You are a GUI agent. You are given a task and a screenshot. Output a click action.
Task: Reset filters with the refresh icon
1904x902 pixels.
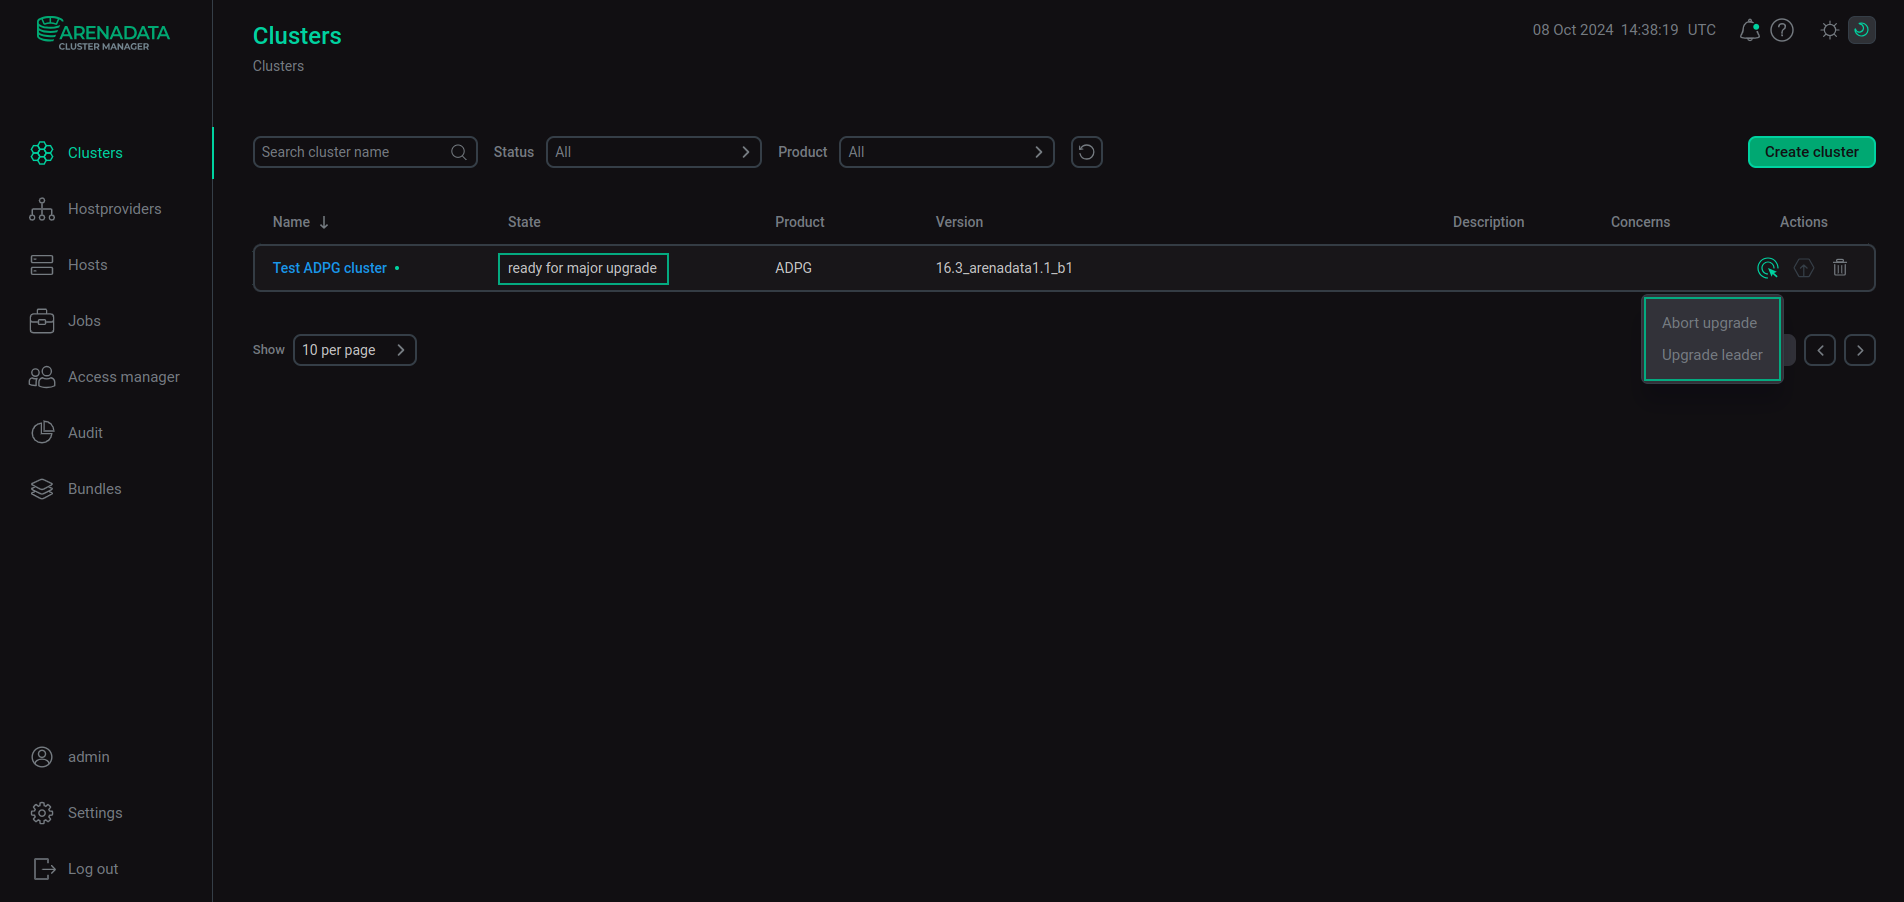click(x=1086, y=152)
